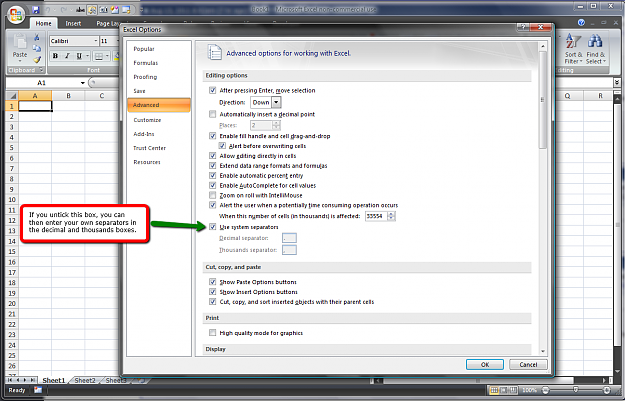Click the Redo arrow in quick access toolbar
This screenshot has height=401, width=625.
tap(64, 10)
